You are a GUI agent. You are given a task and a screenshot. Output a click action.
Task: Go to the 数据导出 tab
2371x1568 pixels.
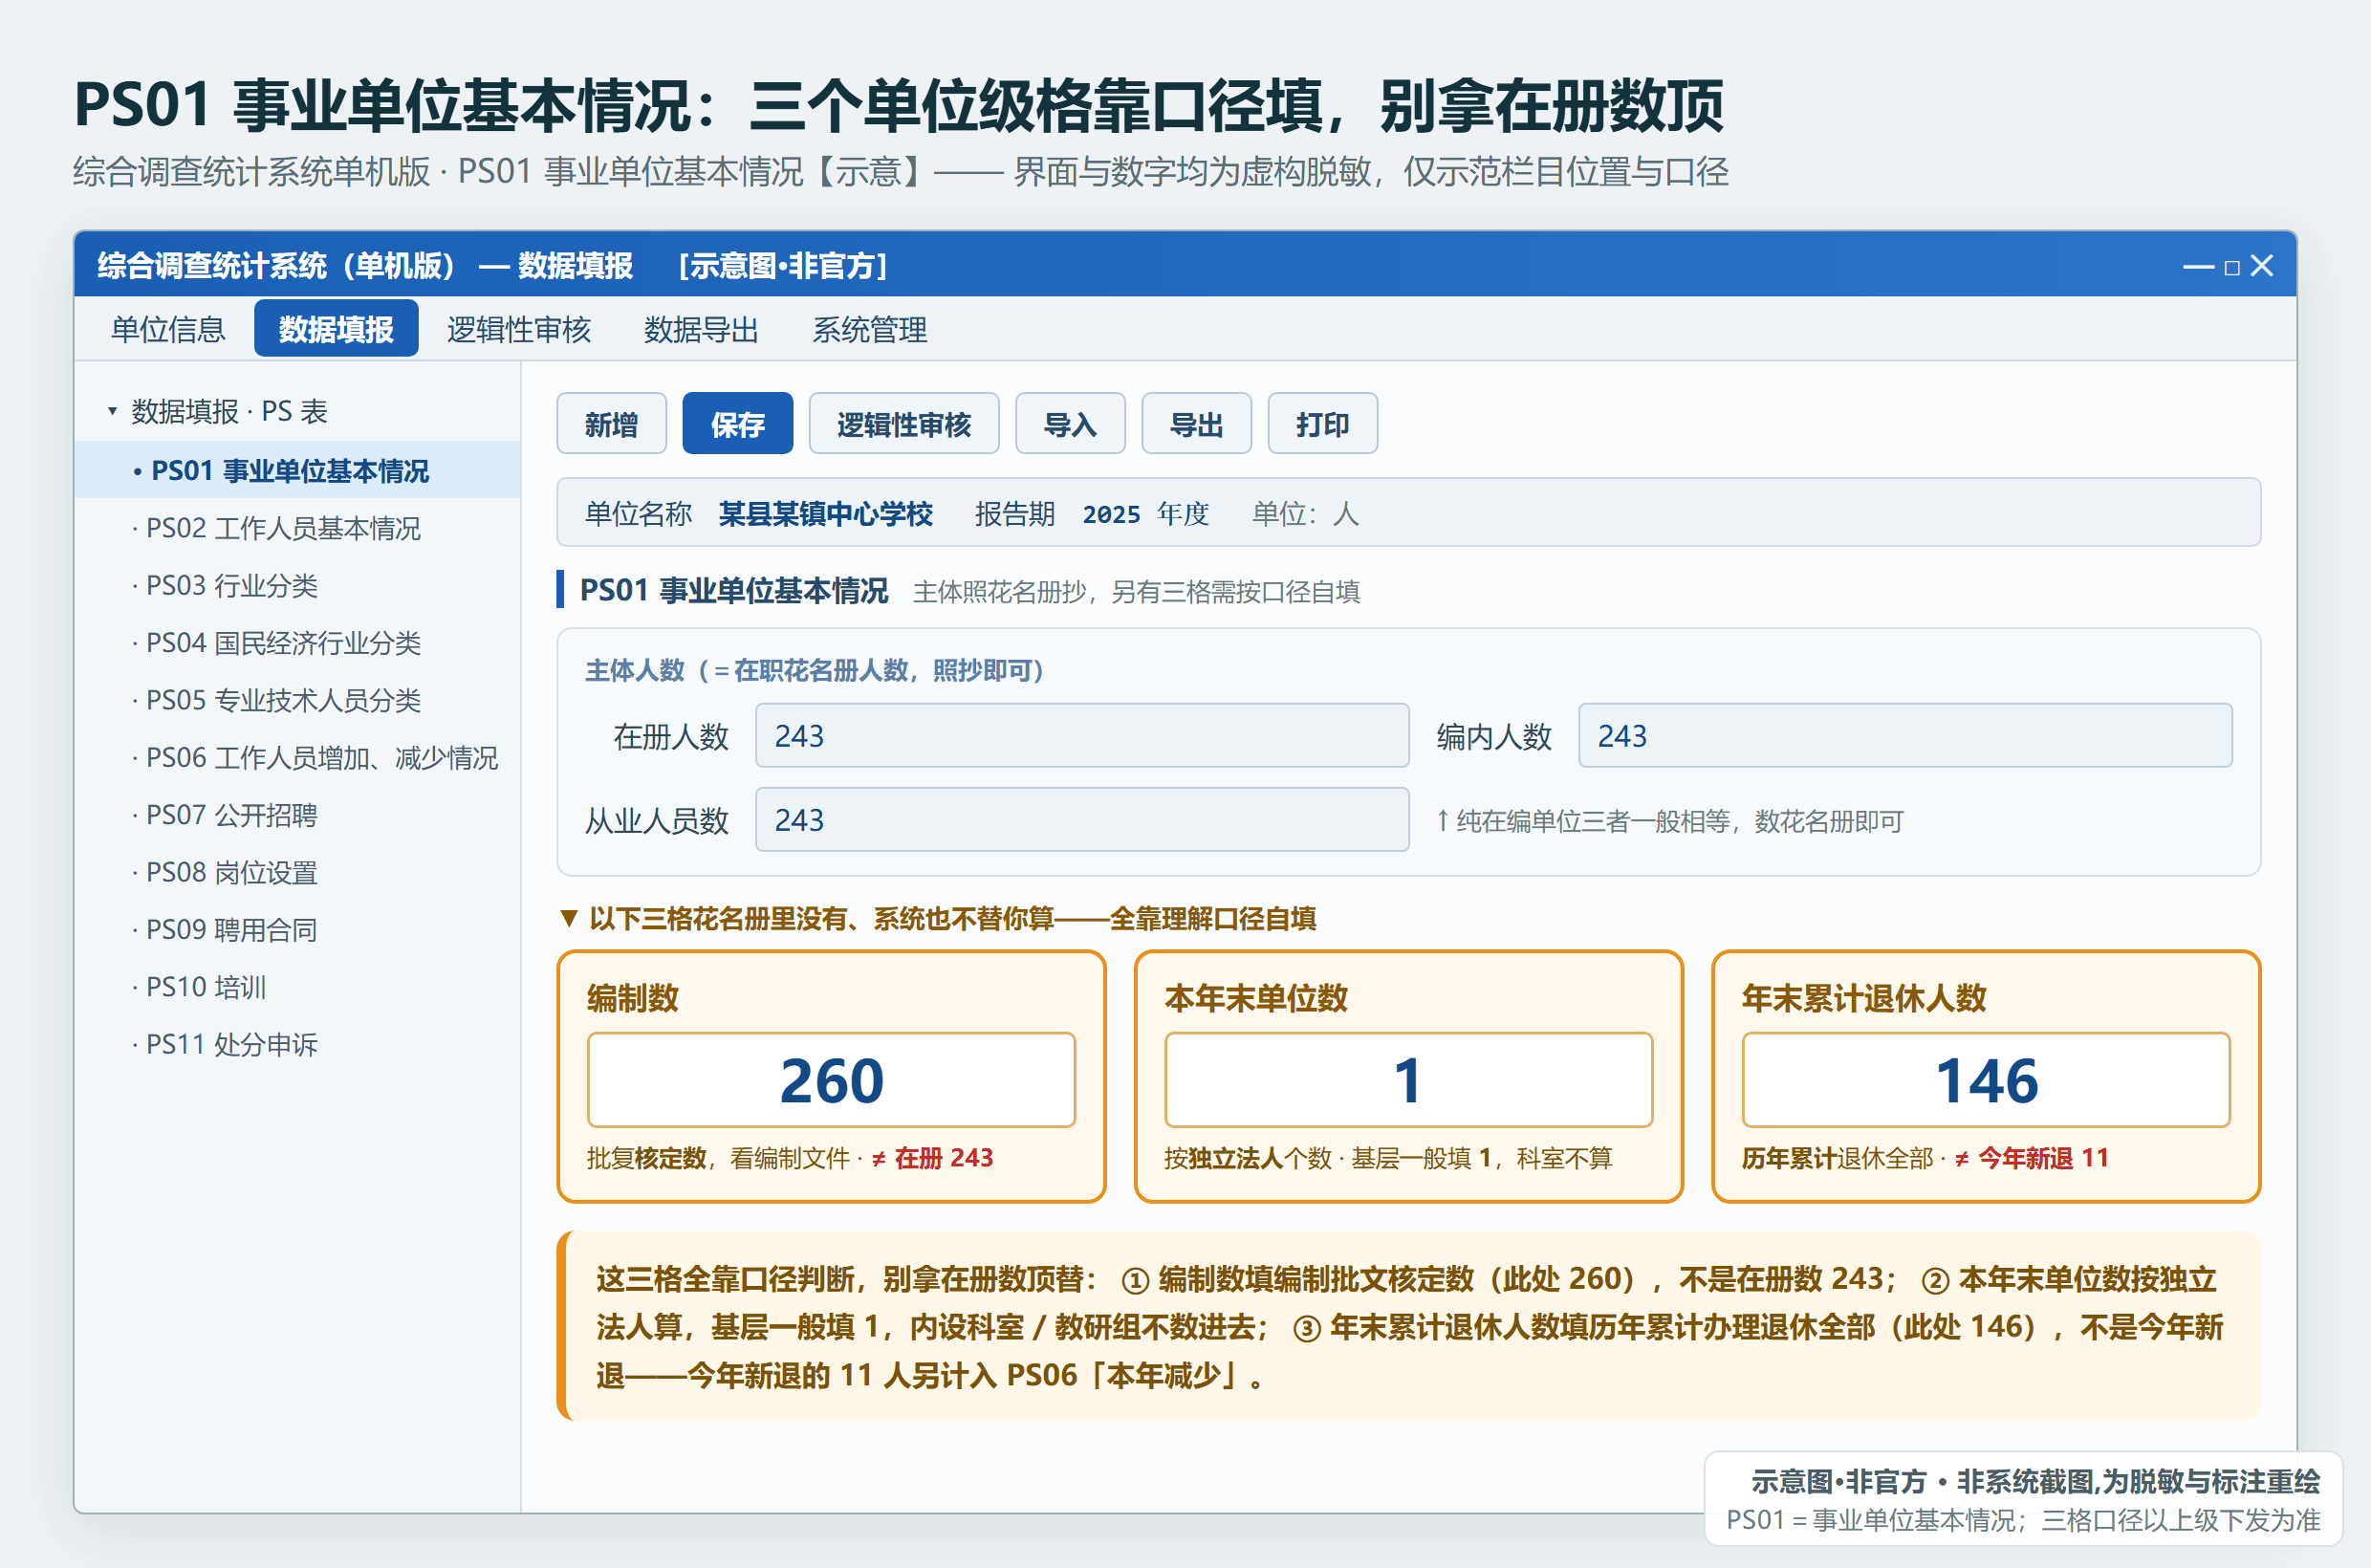click(x=701, y=329)
